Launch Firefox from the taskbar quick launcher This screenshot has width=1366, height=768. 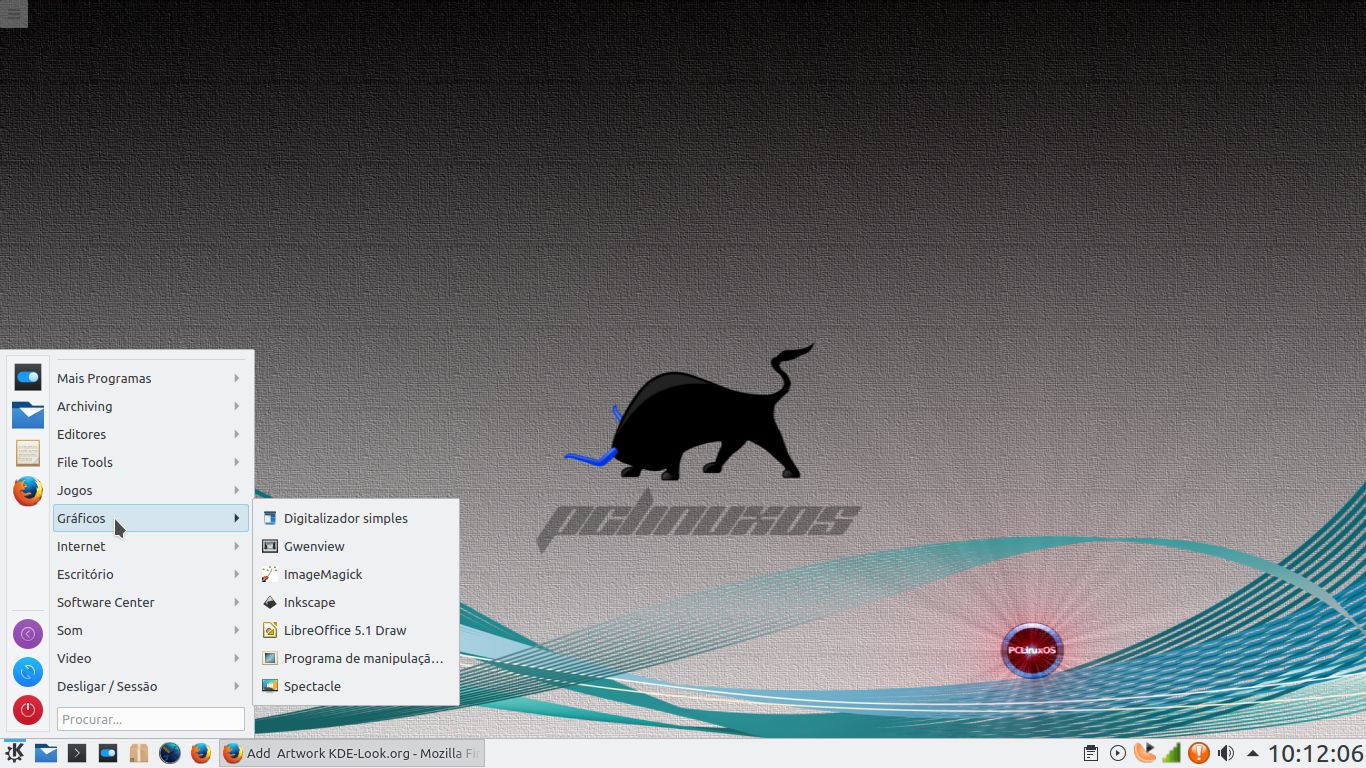(x=201, y=753)
